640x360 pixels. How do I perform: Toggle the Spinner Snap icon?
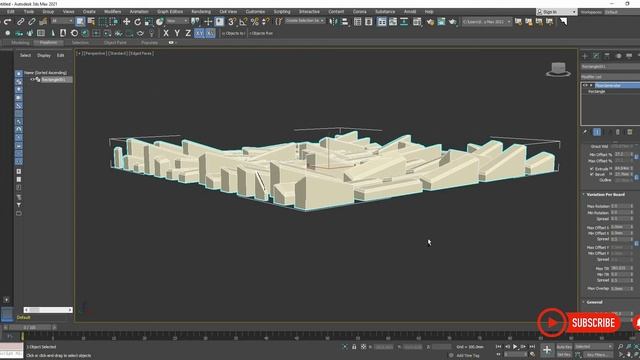click(x=265, y=22)
